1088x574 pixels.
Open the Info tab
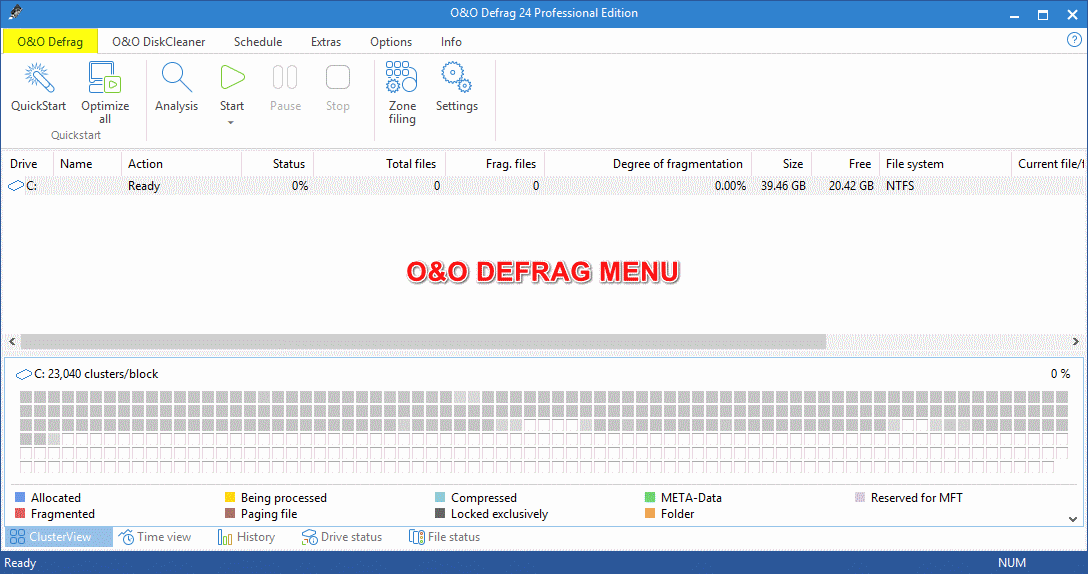tap(451, 42)
